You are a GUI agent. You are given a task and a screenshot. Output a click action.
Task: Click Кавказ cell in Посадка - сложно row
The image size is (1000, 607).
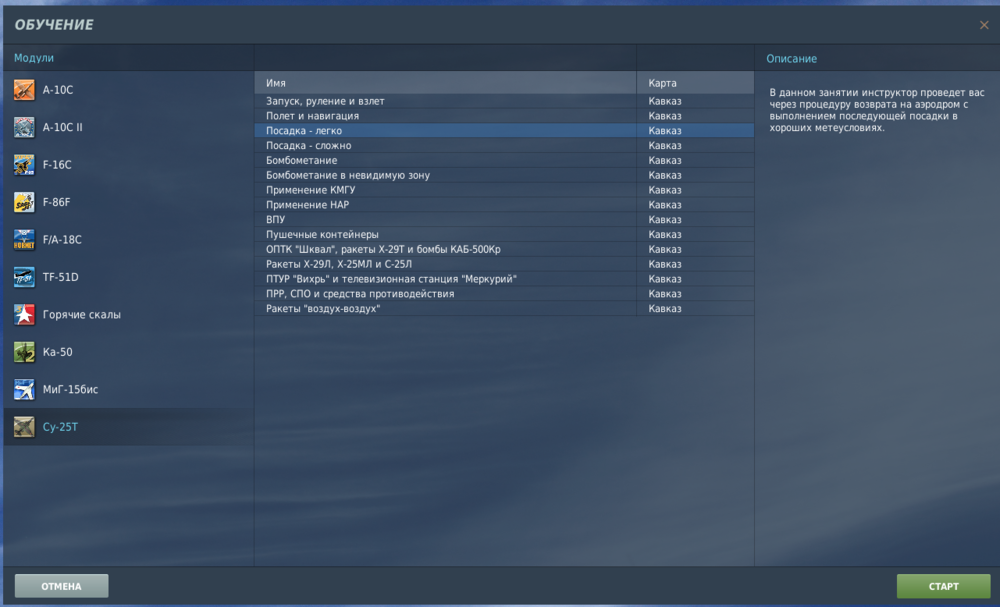(695, 145)
